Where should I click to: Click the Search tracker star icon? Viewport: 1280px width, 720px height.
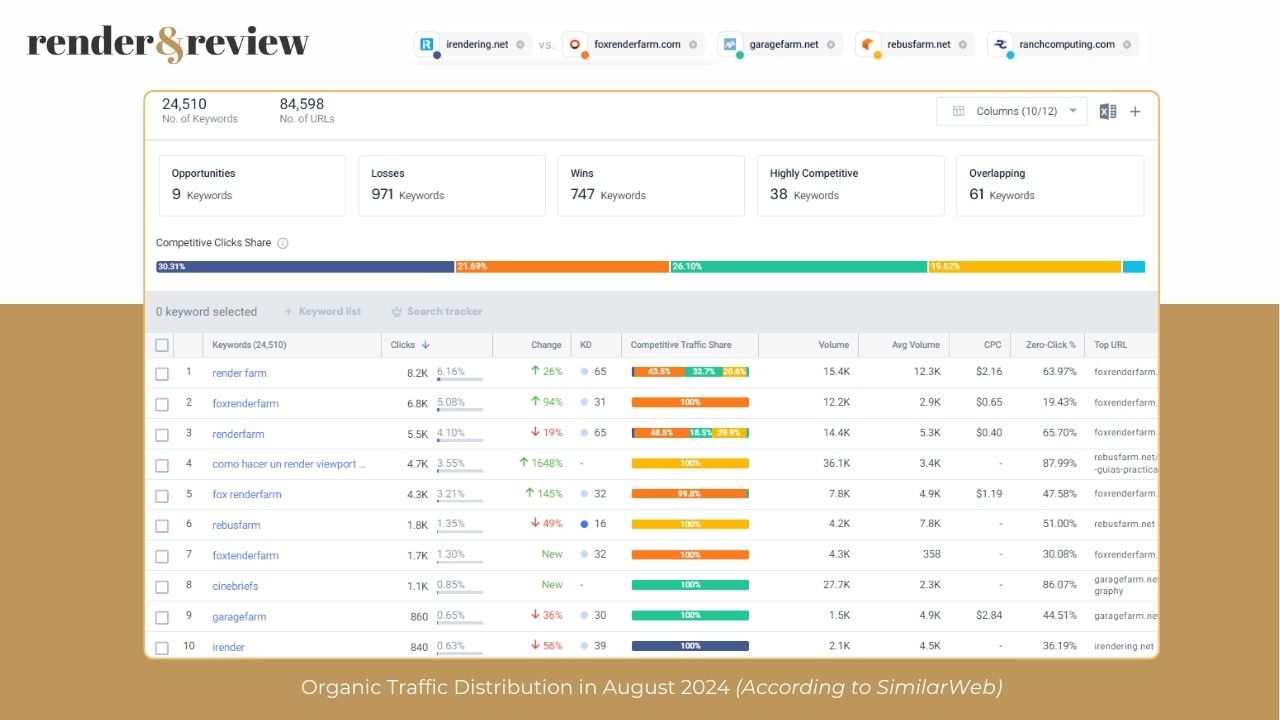coord(397,312)
